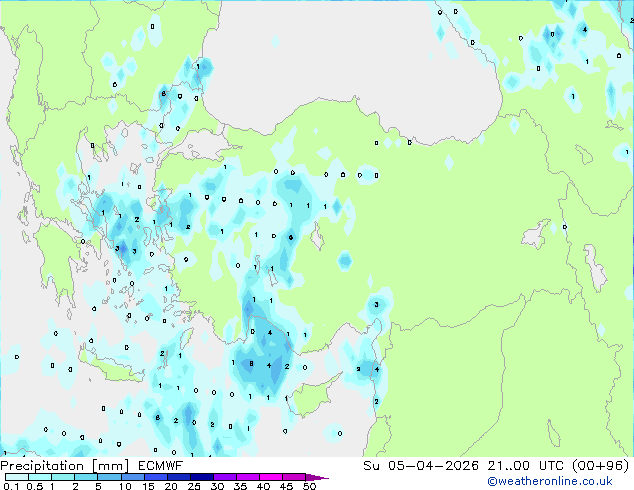Select the 0.5–1 mm legend swatch

click(x=40, y=477)
